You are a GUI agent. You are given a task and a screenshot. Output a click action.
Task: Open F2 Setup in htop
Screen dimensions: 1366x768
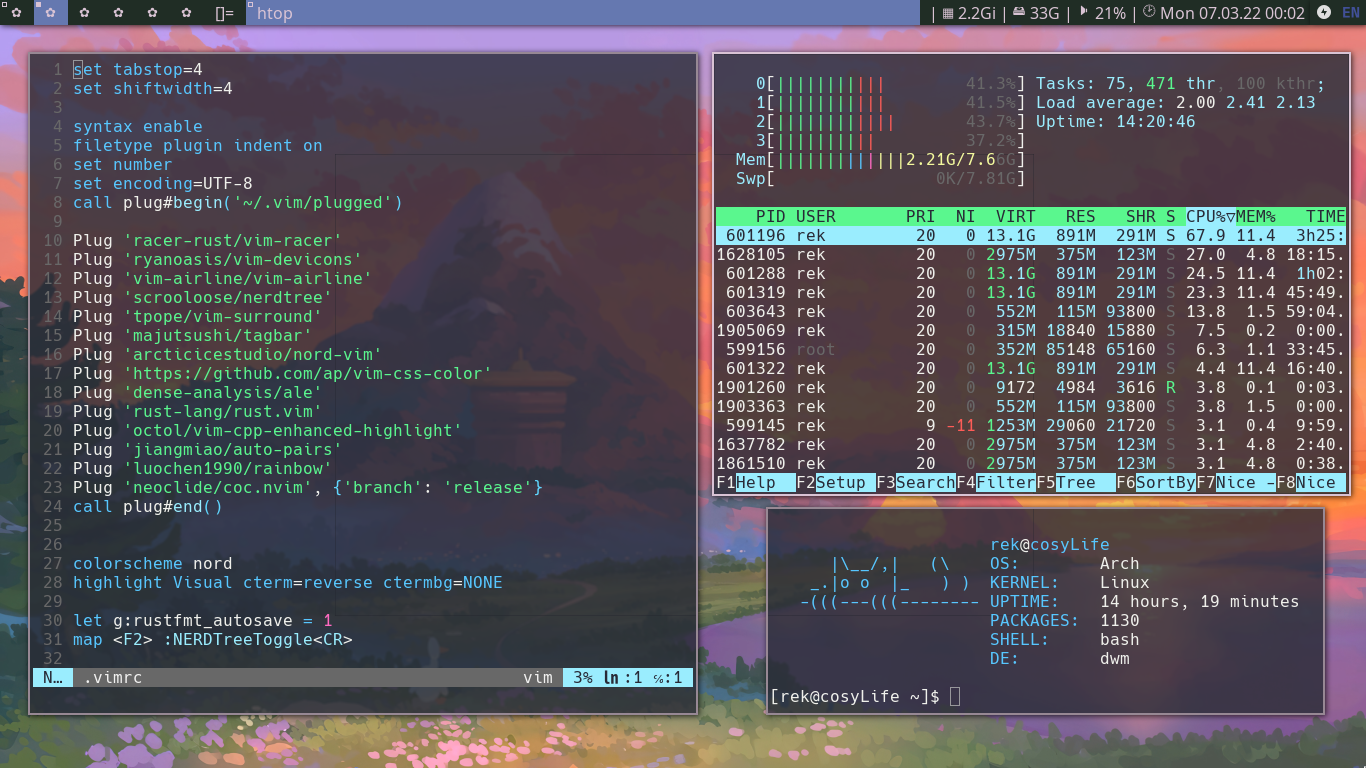coord(836,482)
